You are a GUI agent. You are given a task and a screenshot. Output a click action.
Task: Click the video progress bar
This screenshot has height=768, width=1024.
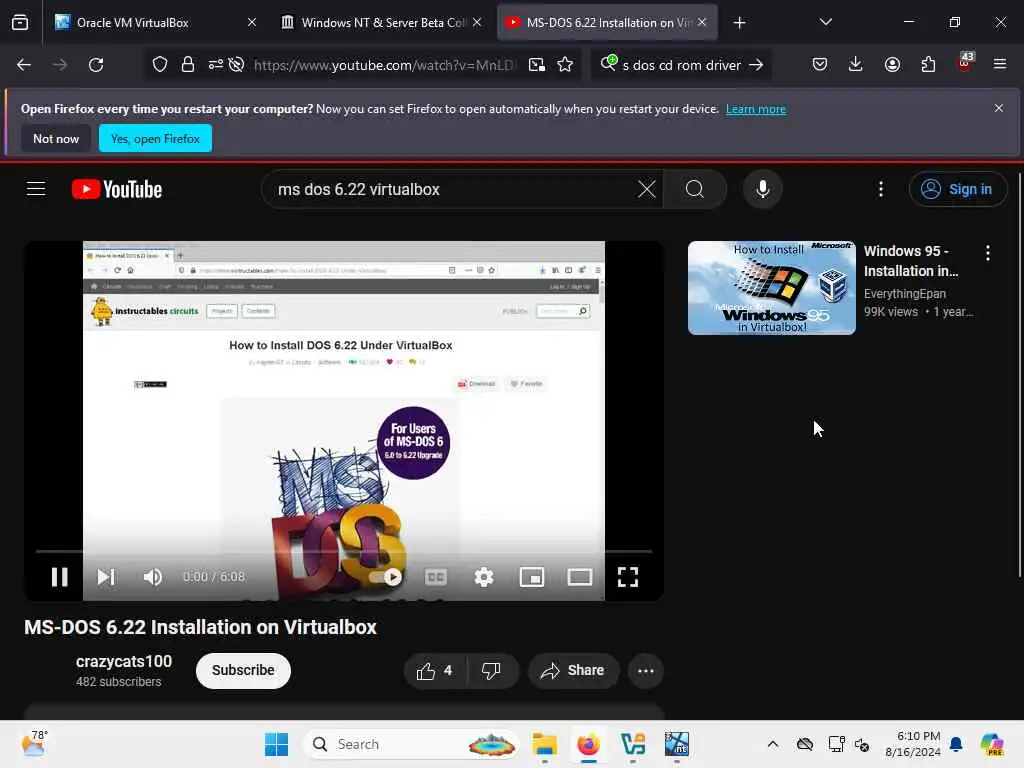click(x=344, y=552)
